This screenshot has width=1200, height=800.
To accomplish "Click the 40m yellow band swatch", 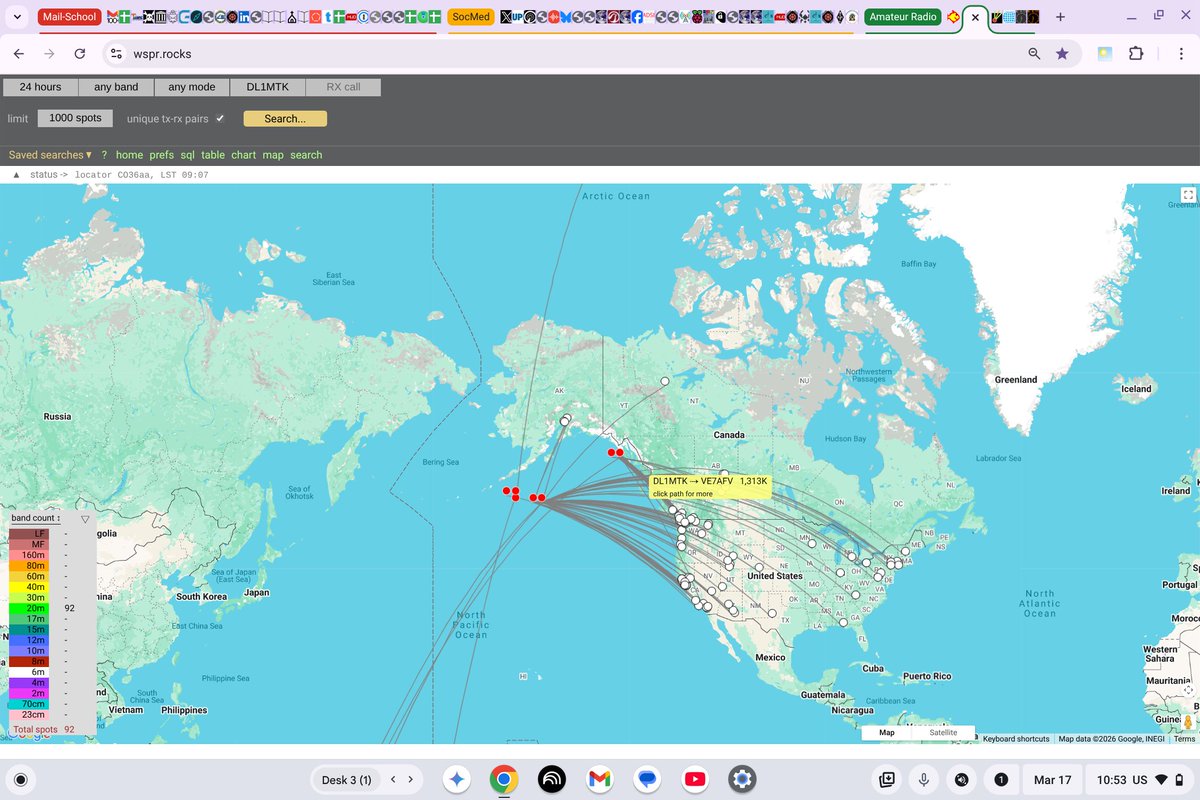I will [x=29, y=587].
